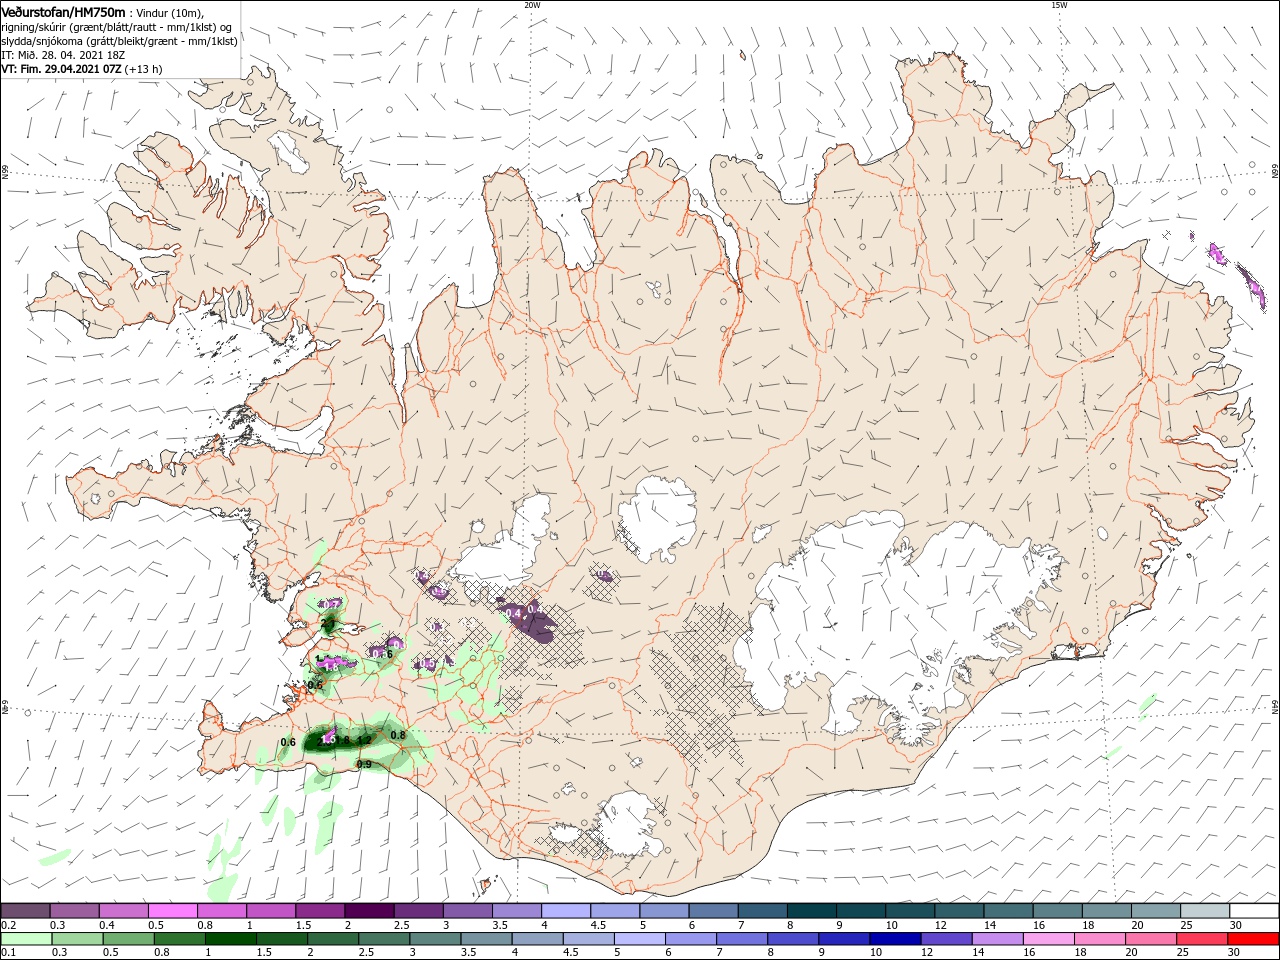Viewport: 1280px width, 960px height.
Task: Pick light pink rain swatch between 16 and 18
Action: tap(1048, 939)
